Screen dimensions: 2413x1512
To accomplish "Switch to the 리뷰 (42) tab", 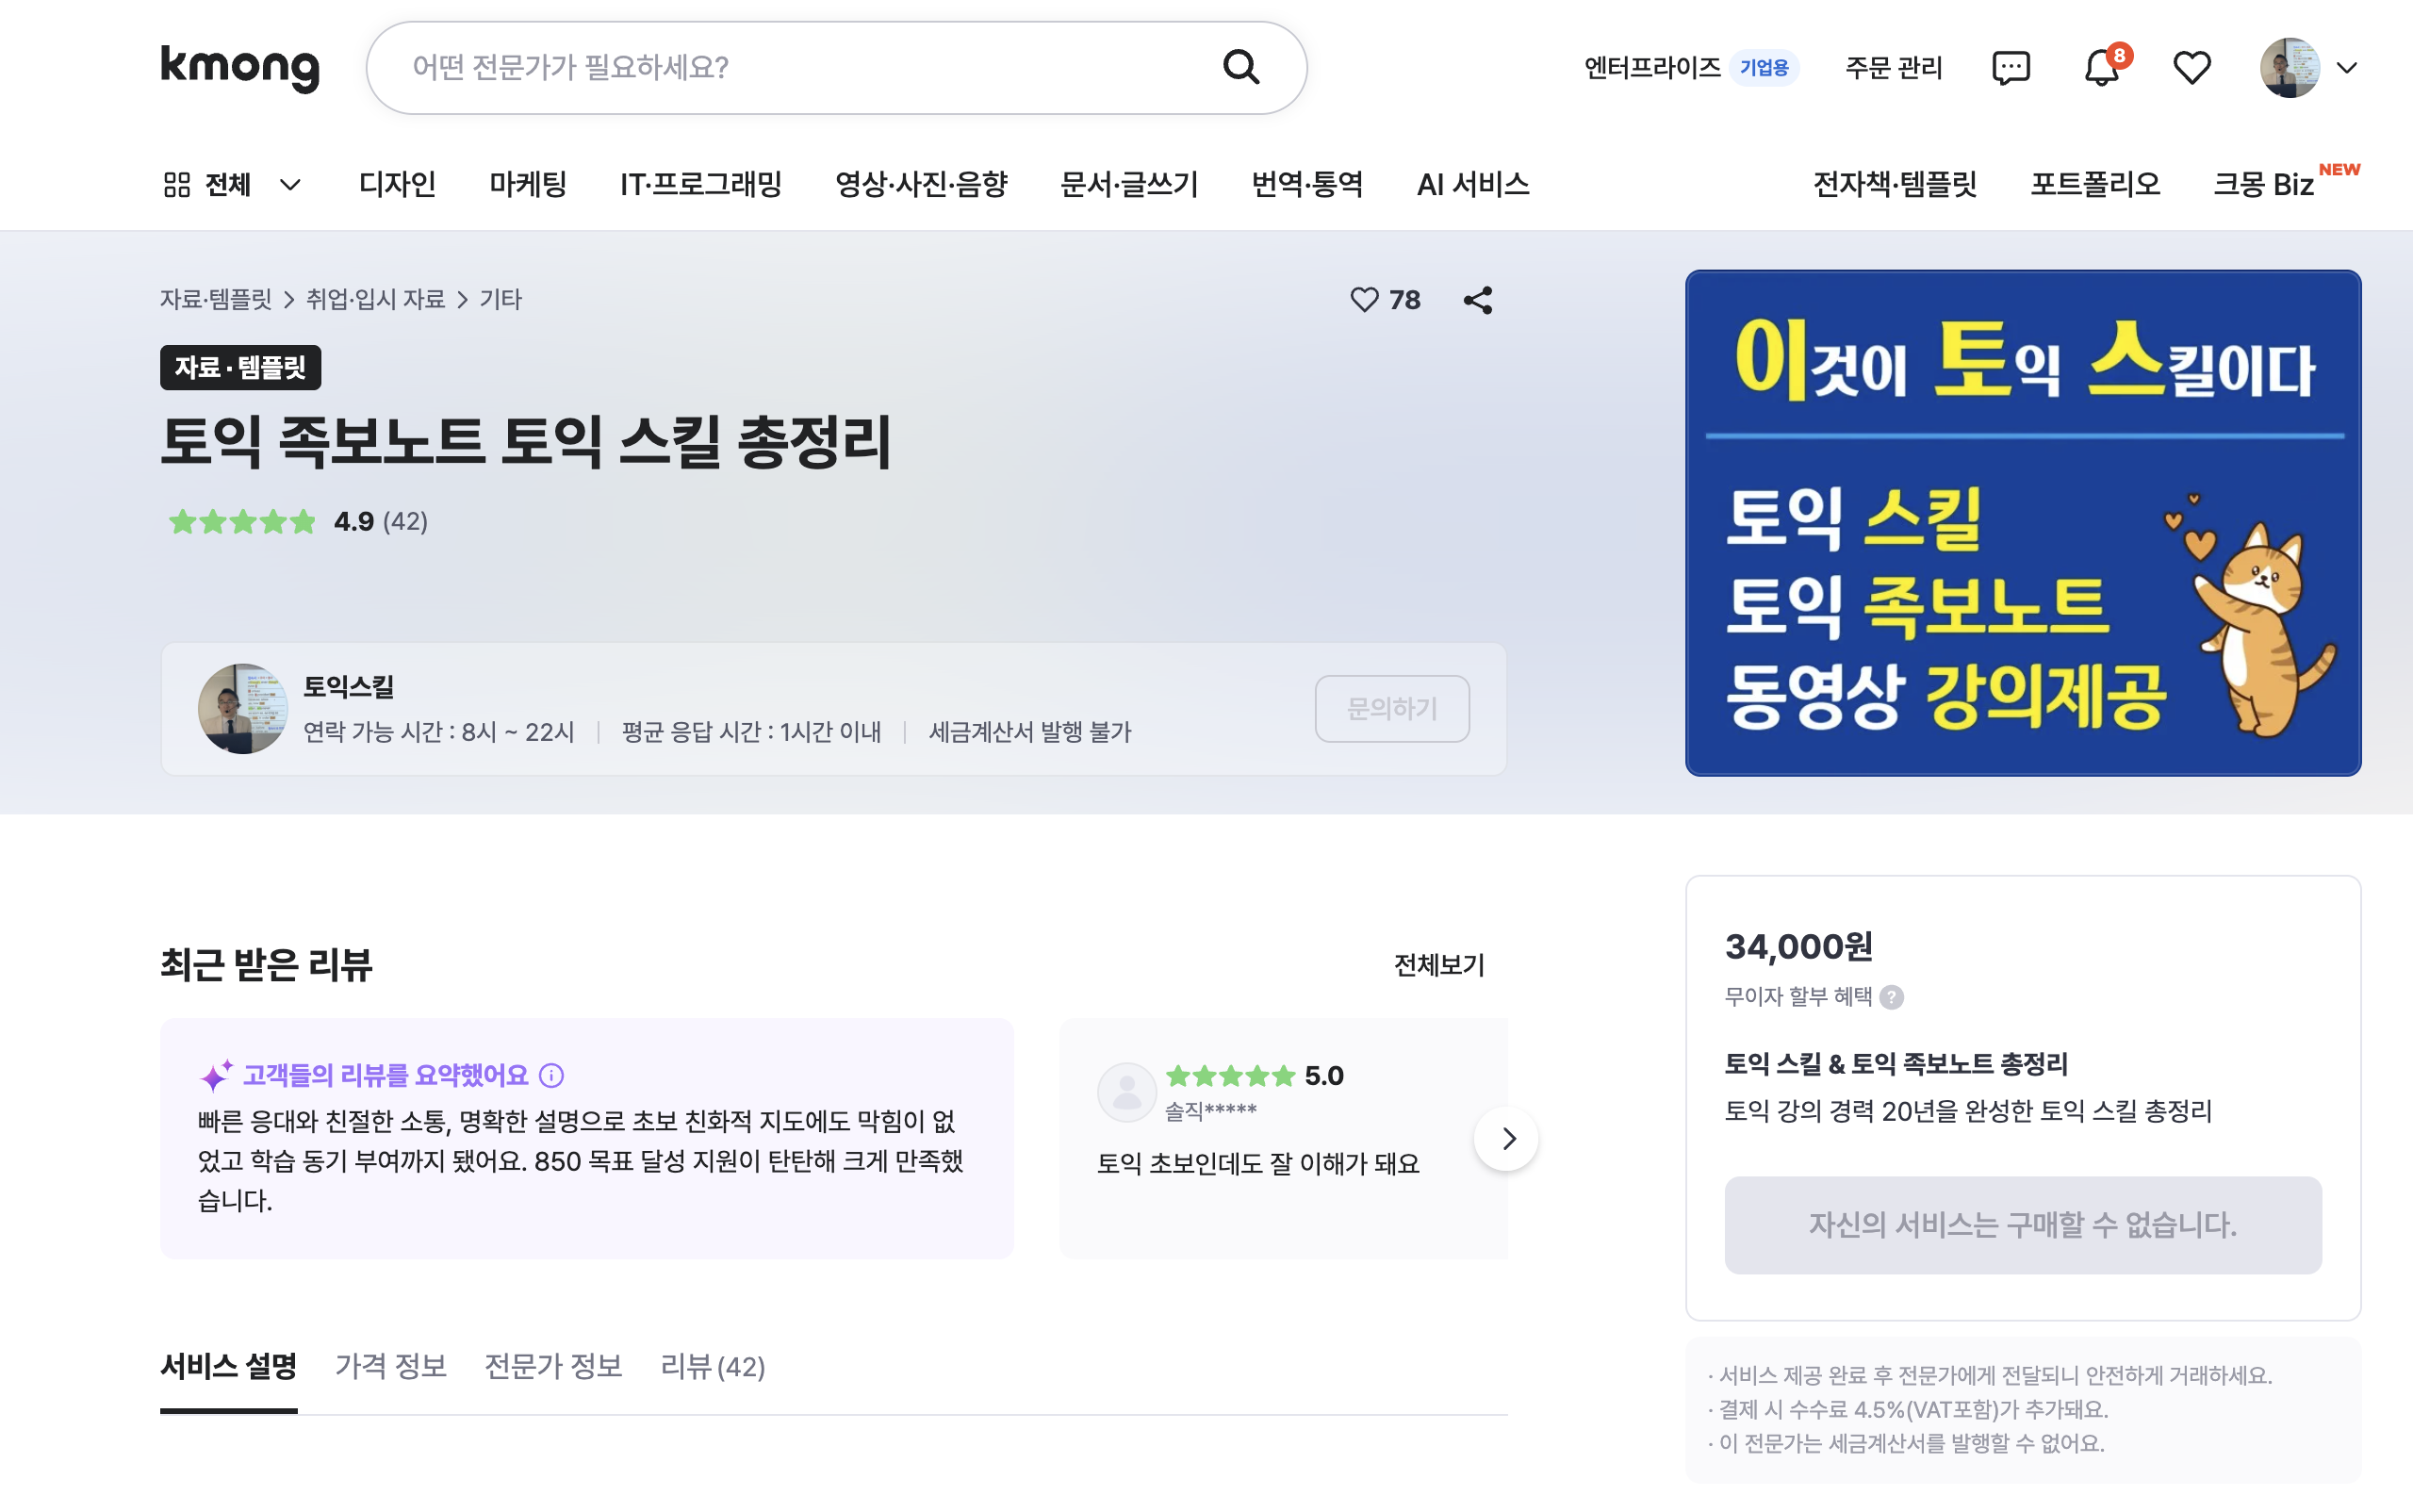I will (x=712, y=1366).
